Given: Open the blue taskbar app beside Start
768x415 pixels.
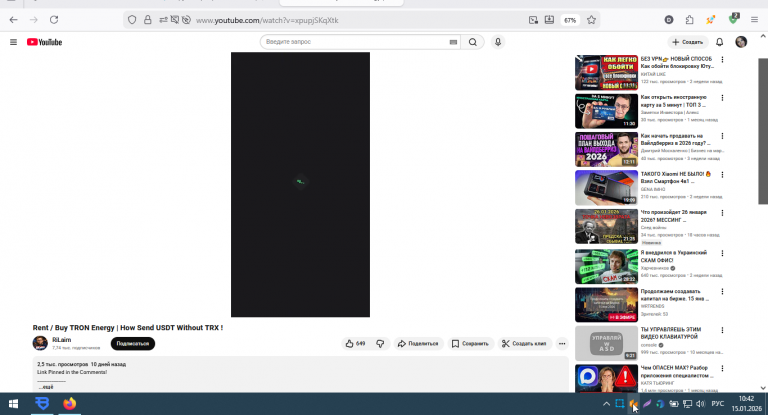Looking at the screenshot, I should pyautogui.click(x=42, y=404).
